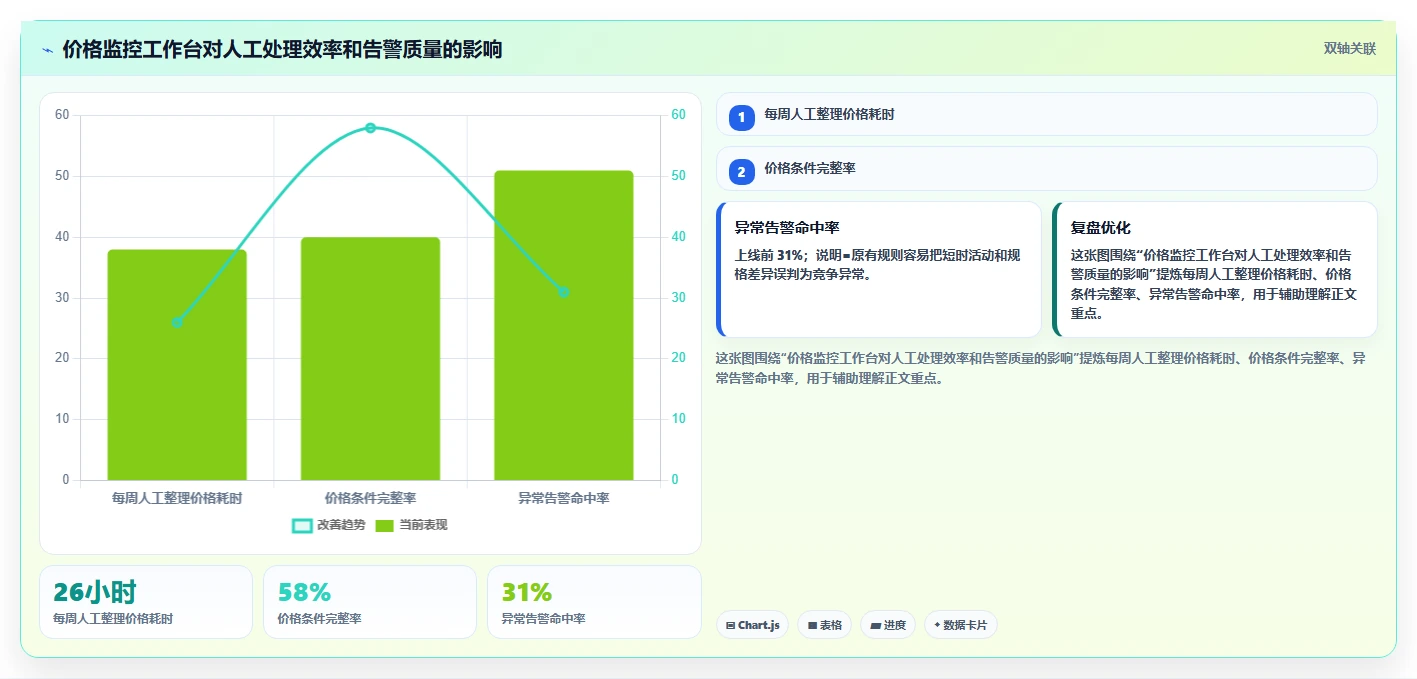
Task: Click the x-axis label 异常告警命中率
Action: pos(564,498)
